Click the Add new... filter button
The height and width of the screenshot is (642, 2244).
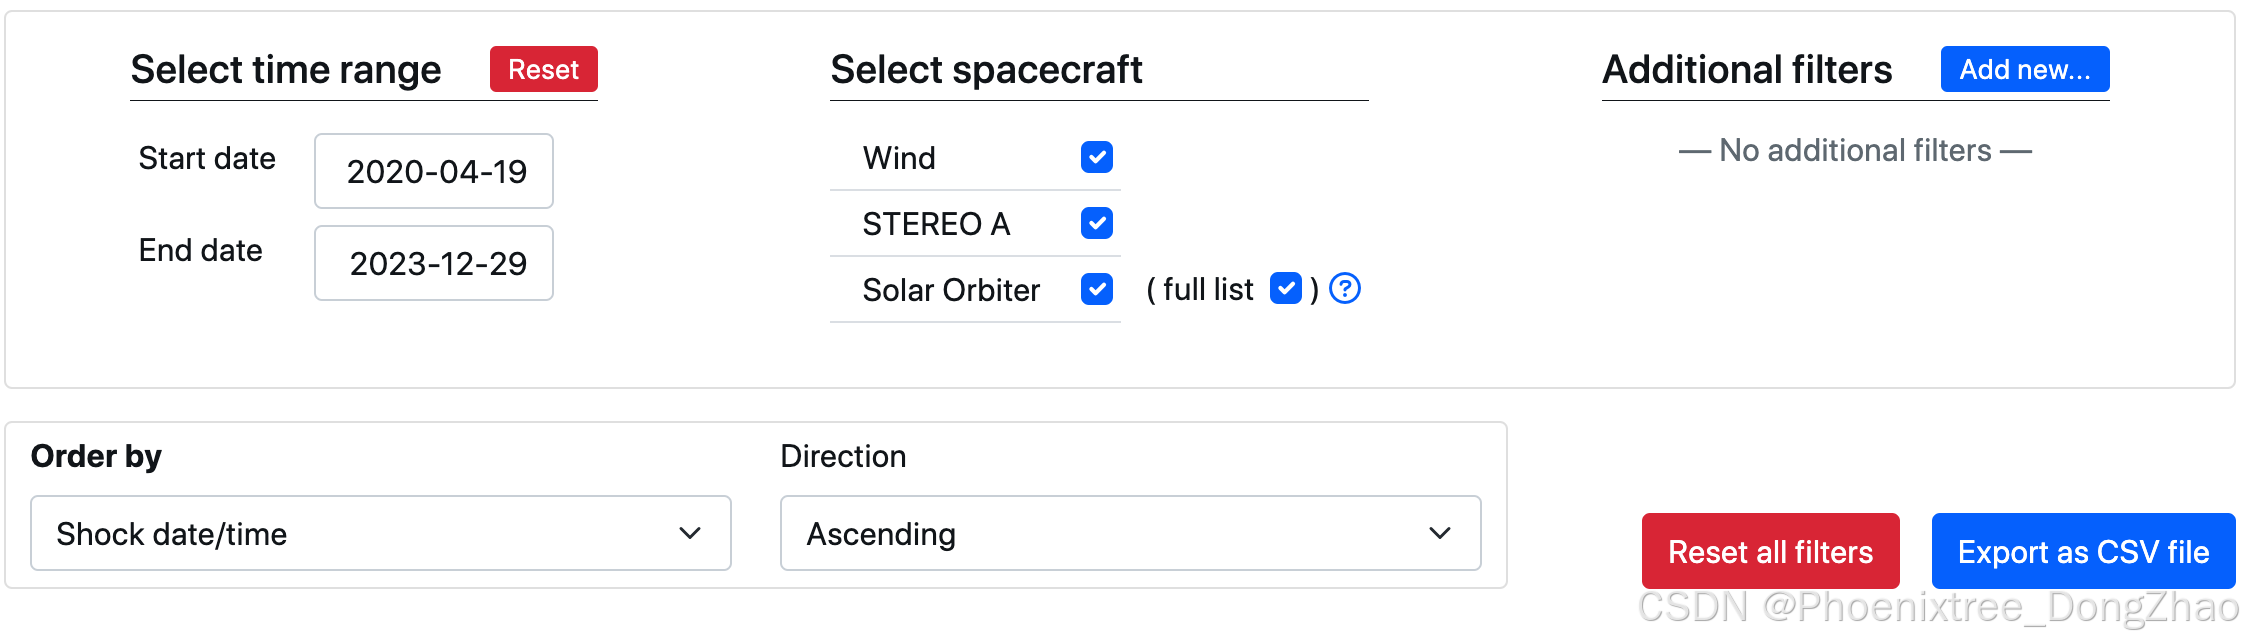[x=2024, y=69]
